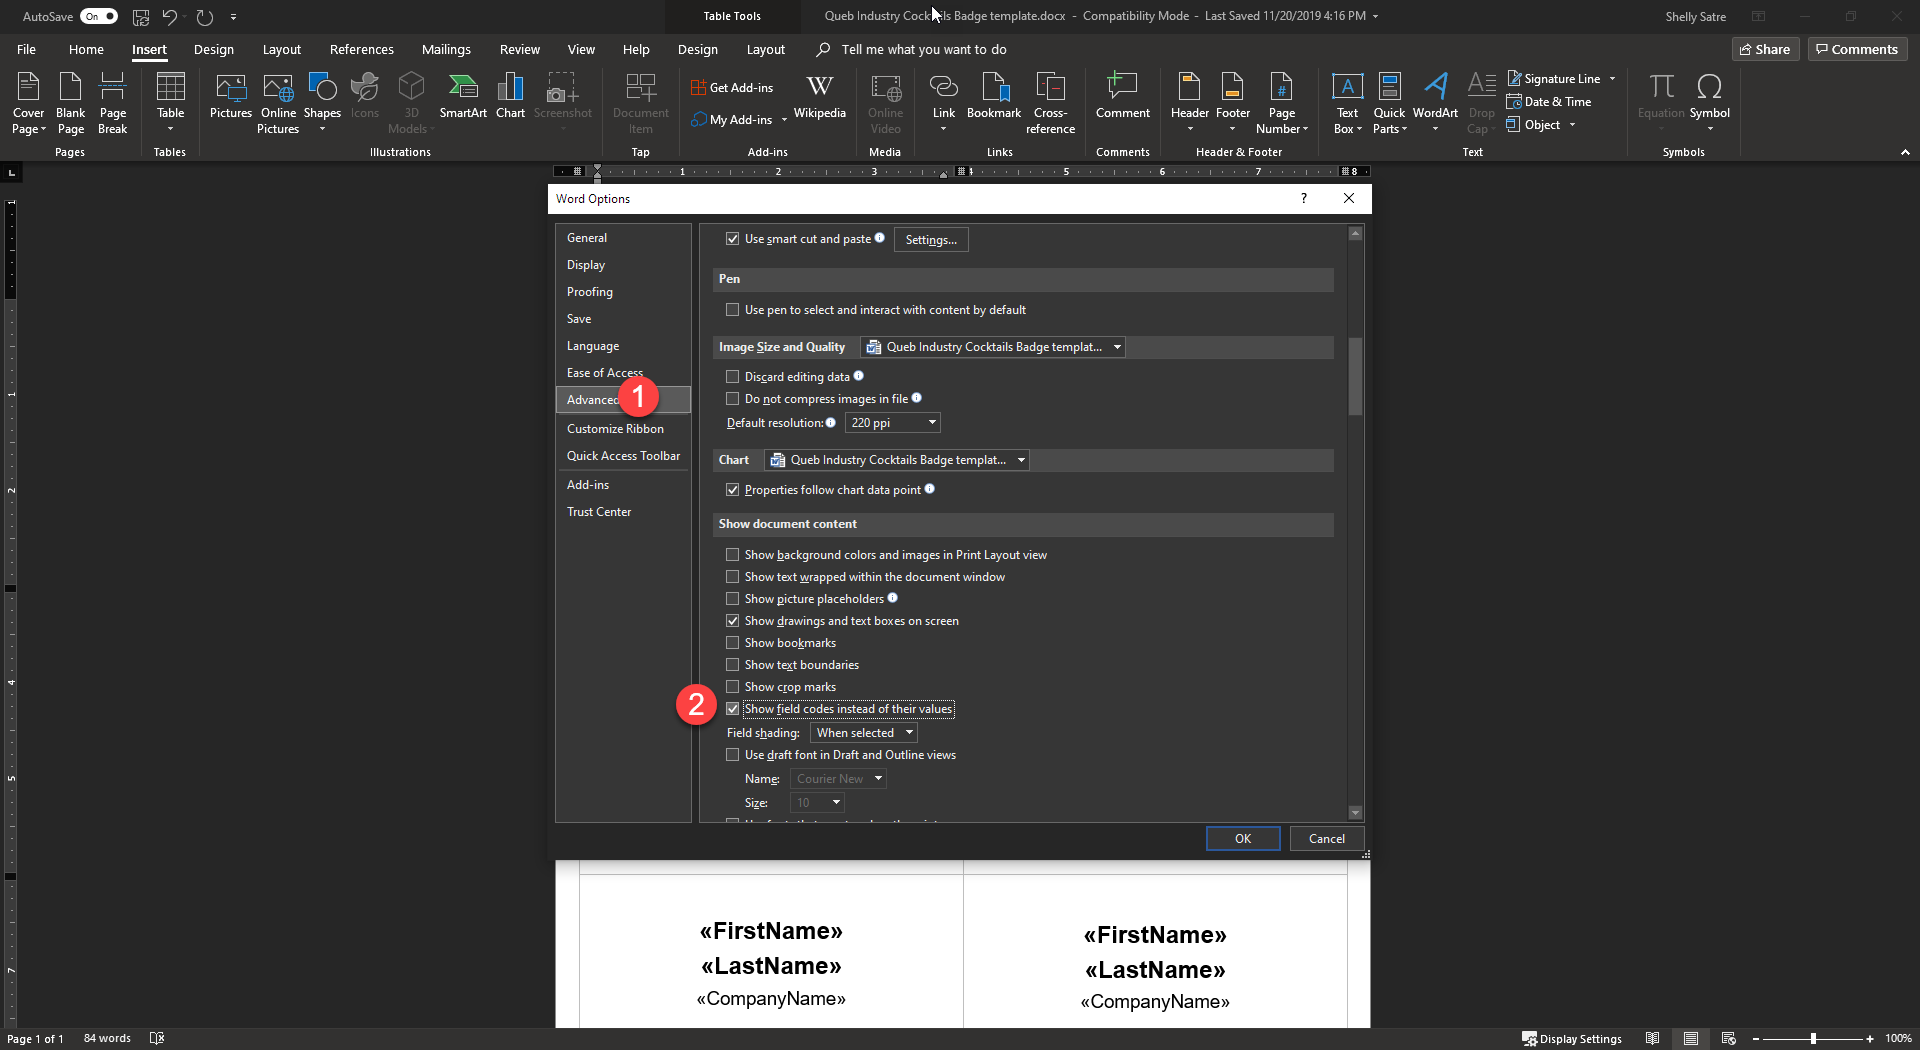Click the zoom slider in the status bar
Viewport: 1920px width, 1050px height.
pos(1813,1039)
